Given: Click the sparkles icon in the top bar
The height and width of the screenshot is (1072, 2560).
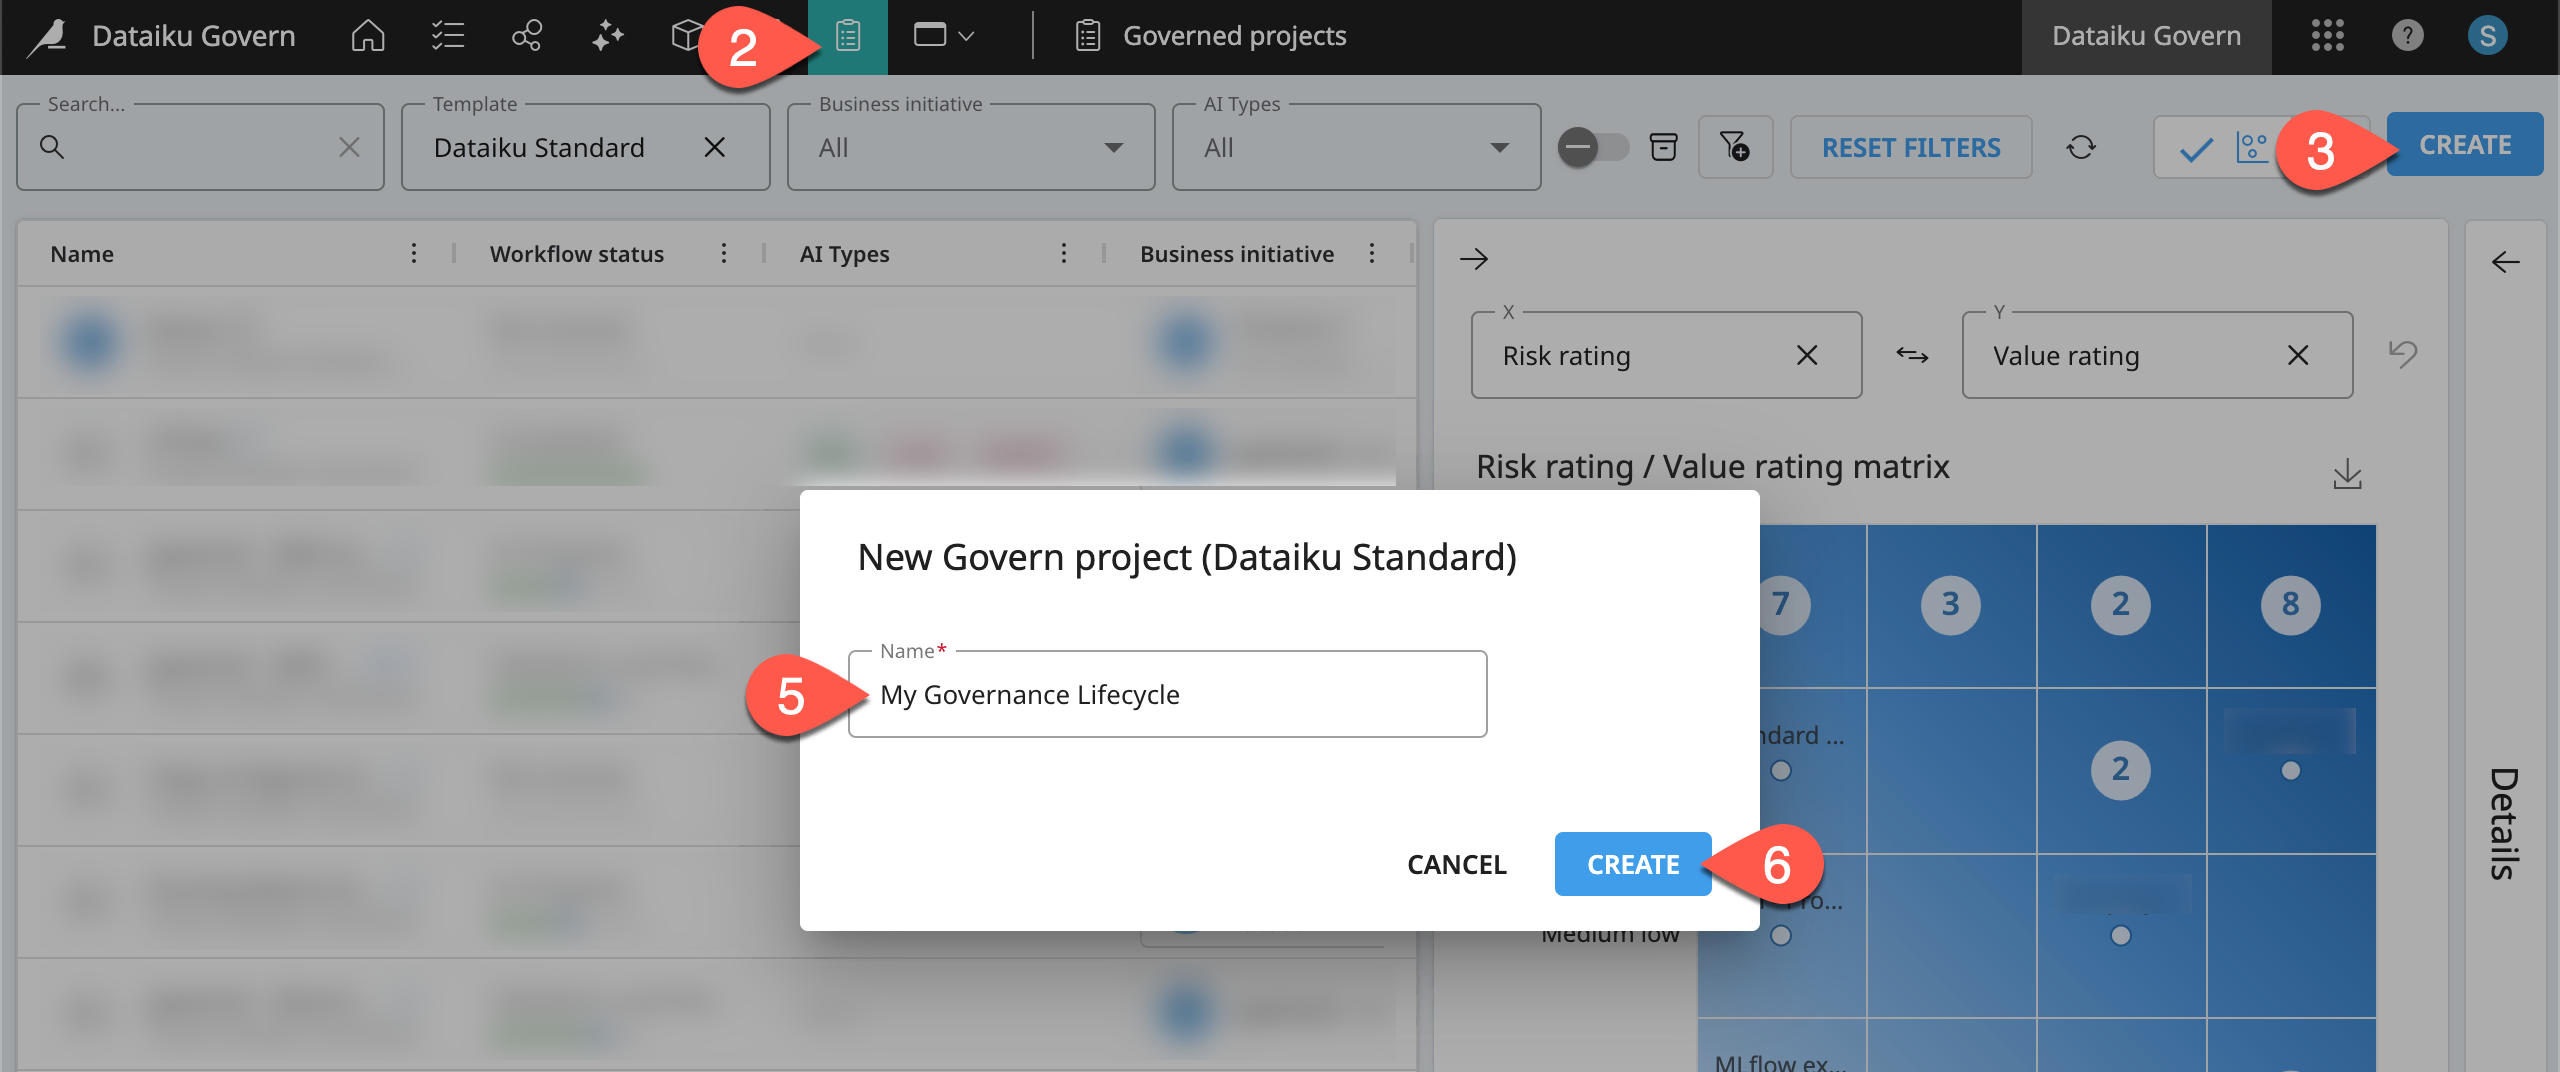Looking at the screenshot, I should coord(607,35).
